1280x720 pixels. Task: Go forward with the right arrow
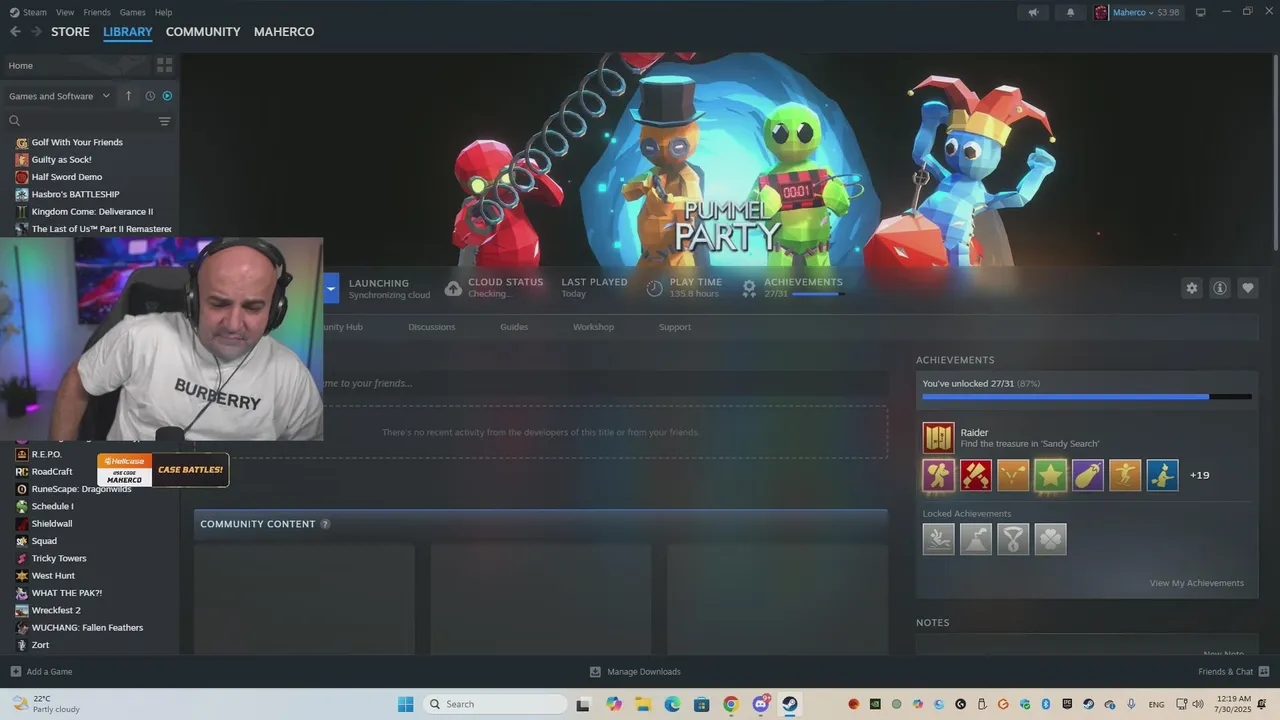(x=36, y=32)
